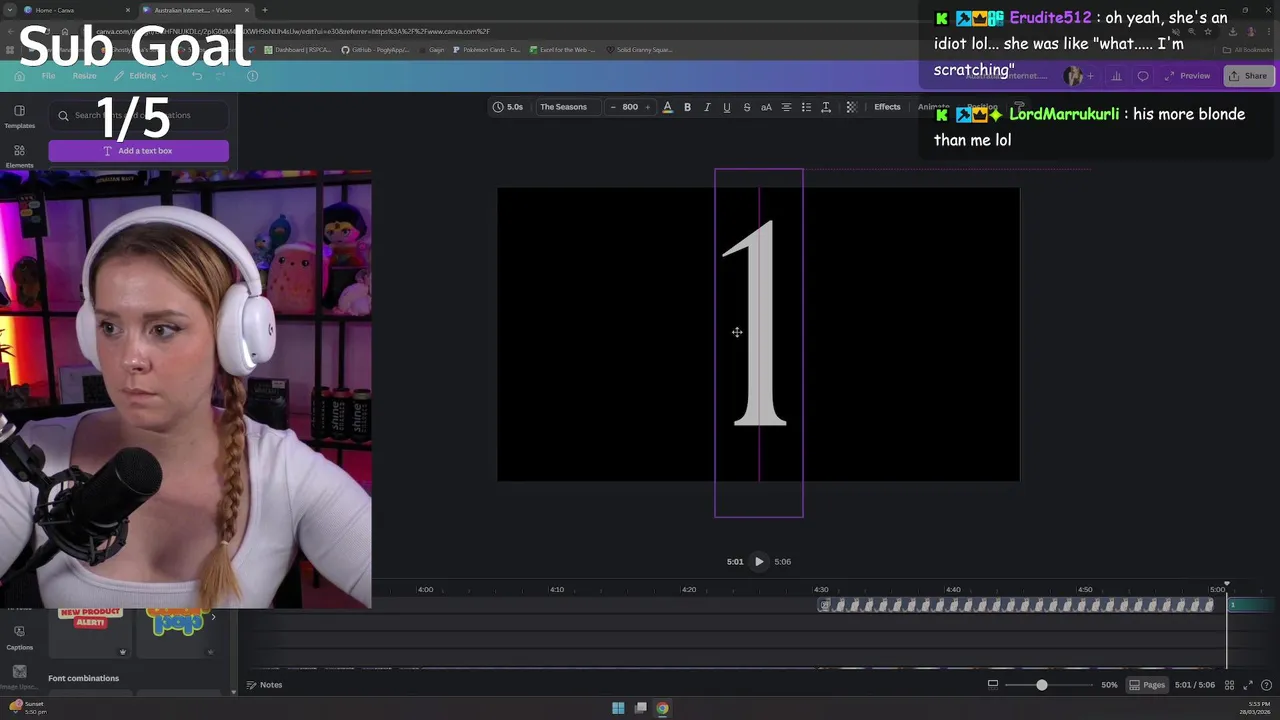Screen dimensions: 1280x720
Task: Open the Effects panel
Action: [887, 107]
